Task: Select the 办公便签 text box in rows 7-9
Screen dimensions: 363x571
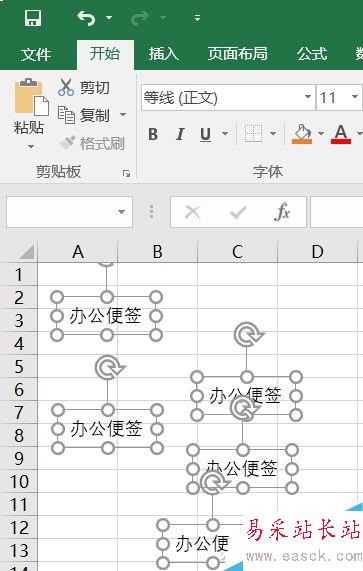Action: (x=107, y=429)
